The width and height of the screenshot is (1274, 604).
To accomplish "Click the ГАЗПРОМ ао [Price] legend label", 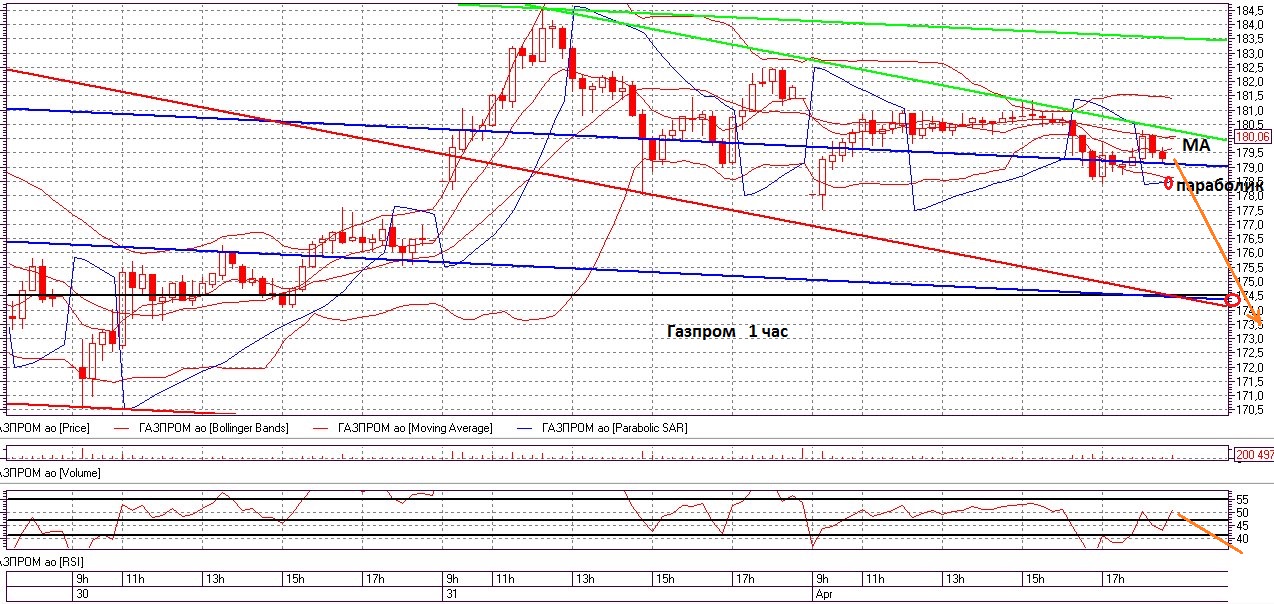I will pyautogui.click(x=46, y=428).
